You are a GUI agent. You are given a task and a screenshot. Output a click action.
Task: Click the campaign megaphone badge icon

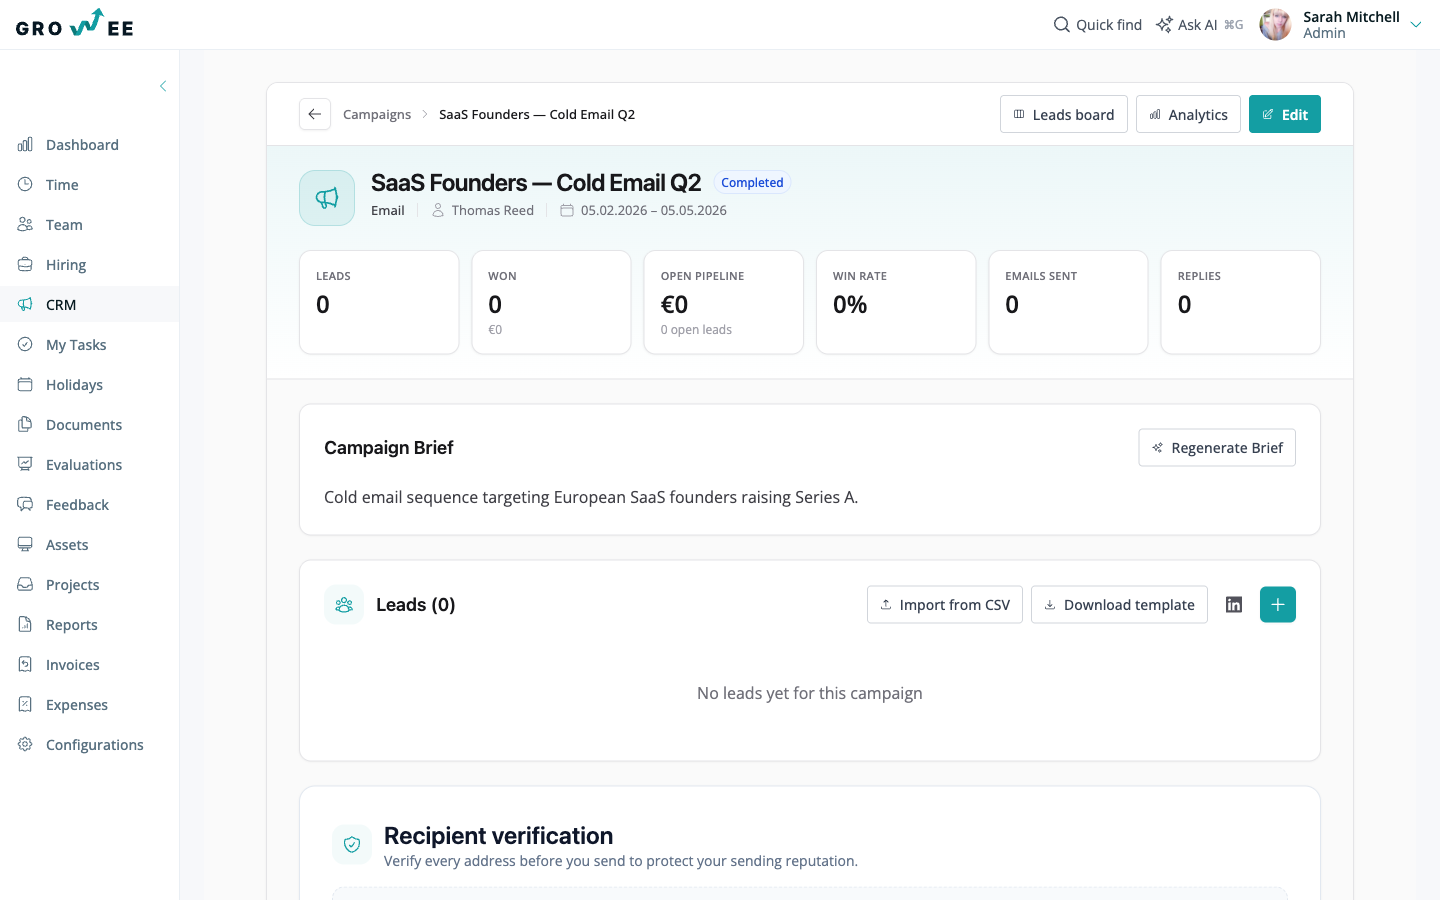327,198
